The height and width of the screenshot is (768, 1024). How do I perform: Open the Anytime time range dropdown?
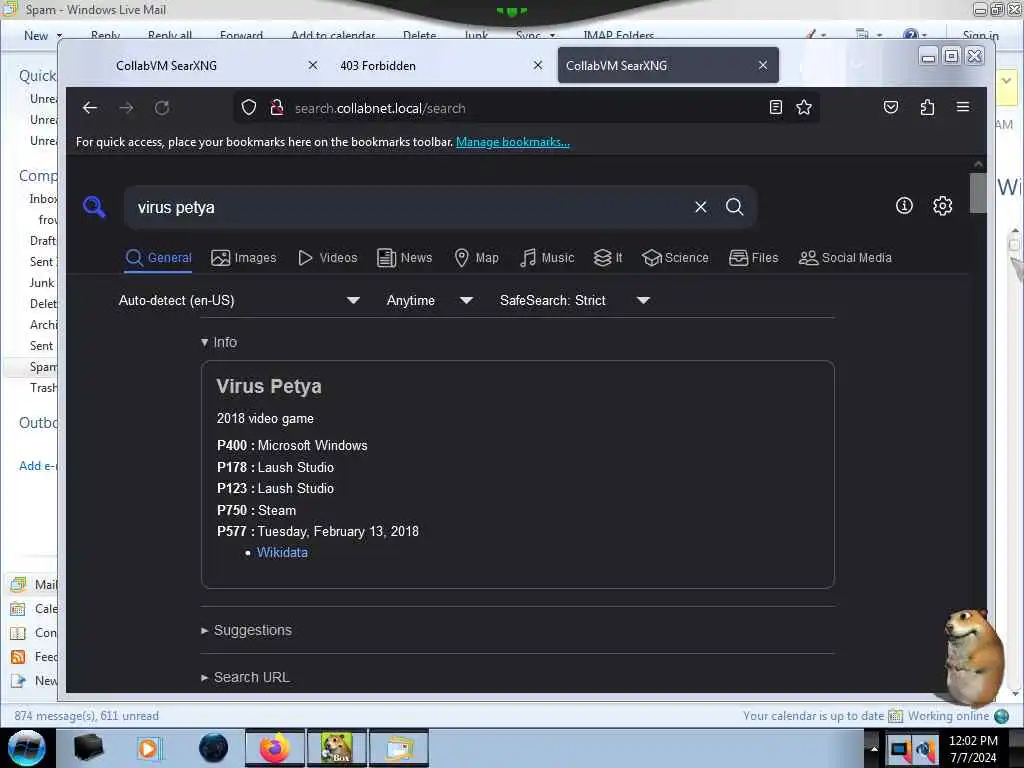[x=430, y=300]
